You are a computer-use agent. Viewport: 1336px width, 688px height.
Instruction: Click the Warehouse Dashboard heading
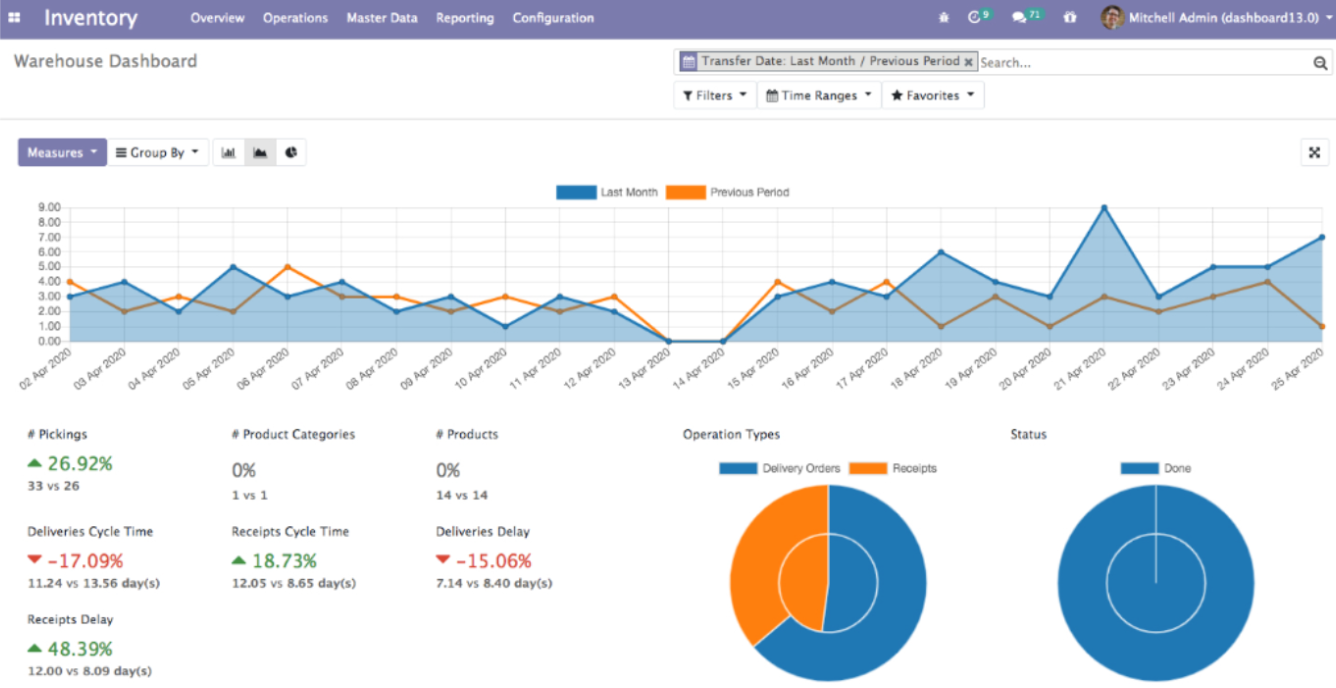pyautogui.click(x=105, y=61)
